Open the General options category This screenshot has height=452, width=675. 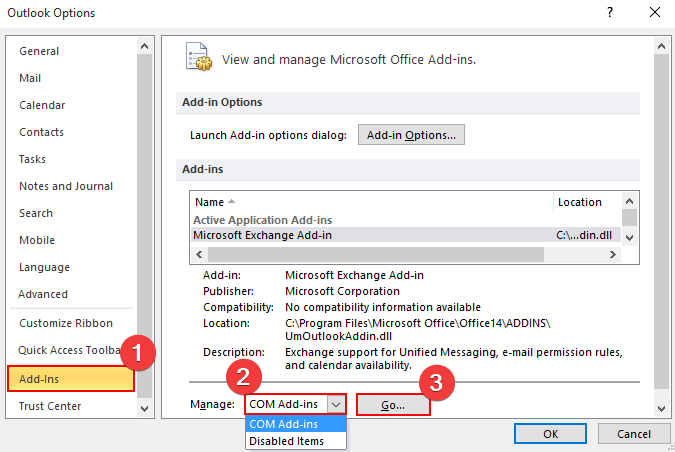tap(39, 51)
